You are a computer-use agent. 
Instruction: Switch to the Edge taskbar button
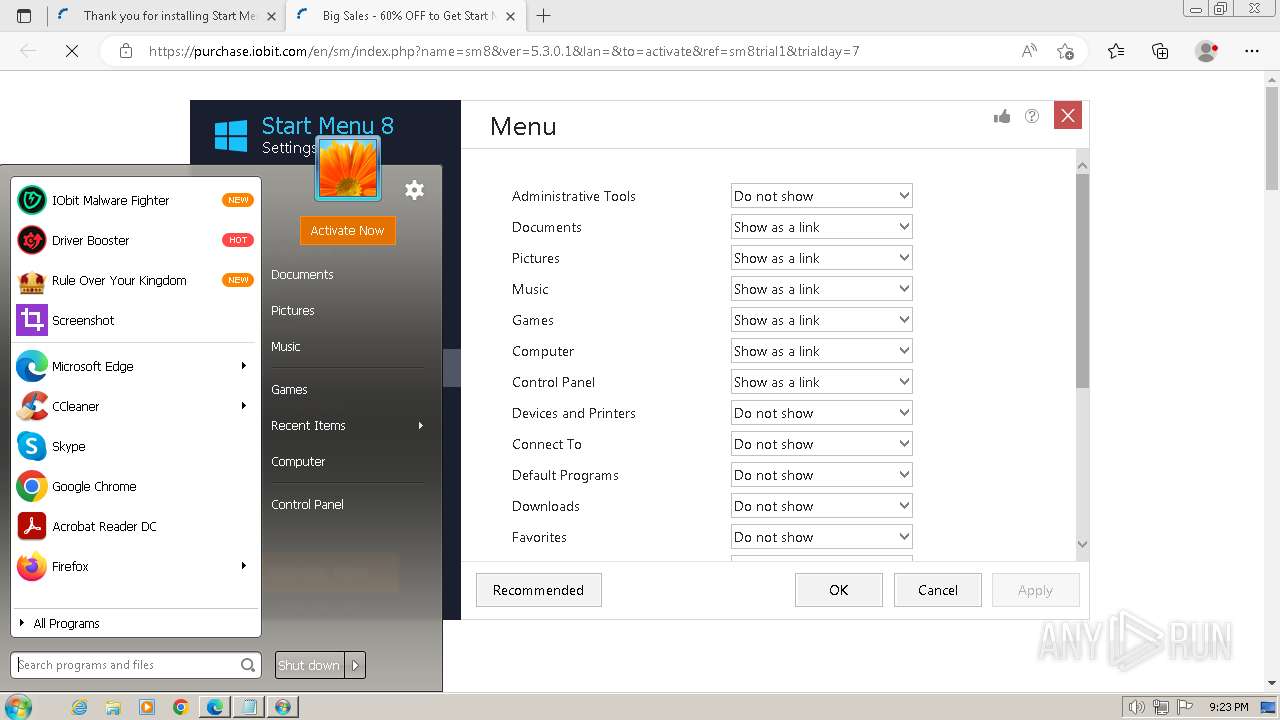[x=215, y=707]
